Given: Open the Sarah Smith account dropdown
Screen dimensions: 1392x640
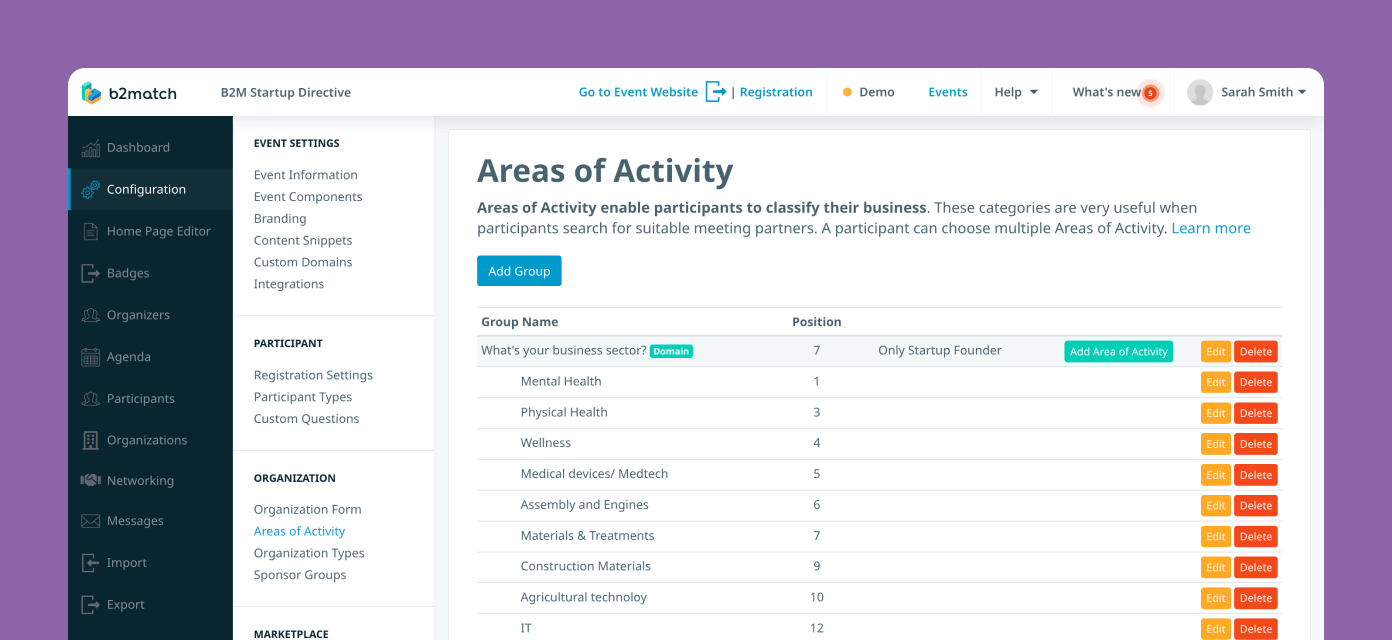Looking at the screenshot, I should click(x=1264, y=92).
